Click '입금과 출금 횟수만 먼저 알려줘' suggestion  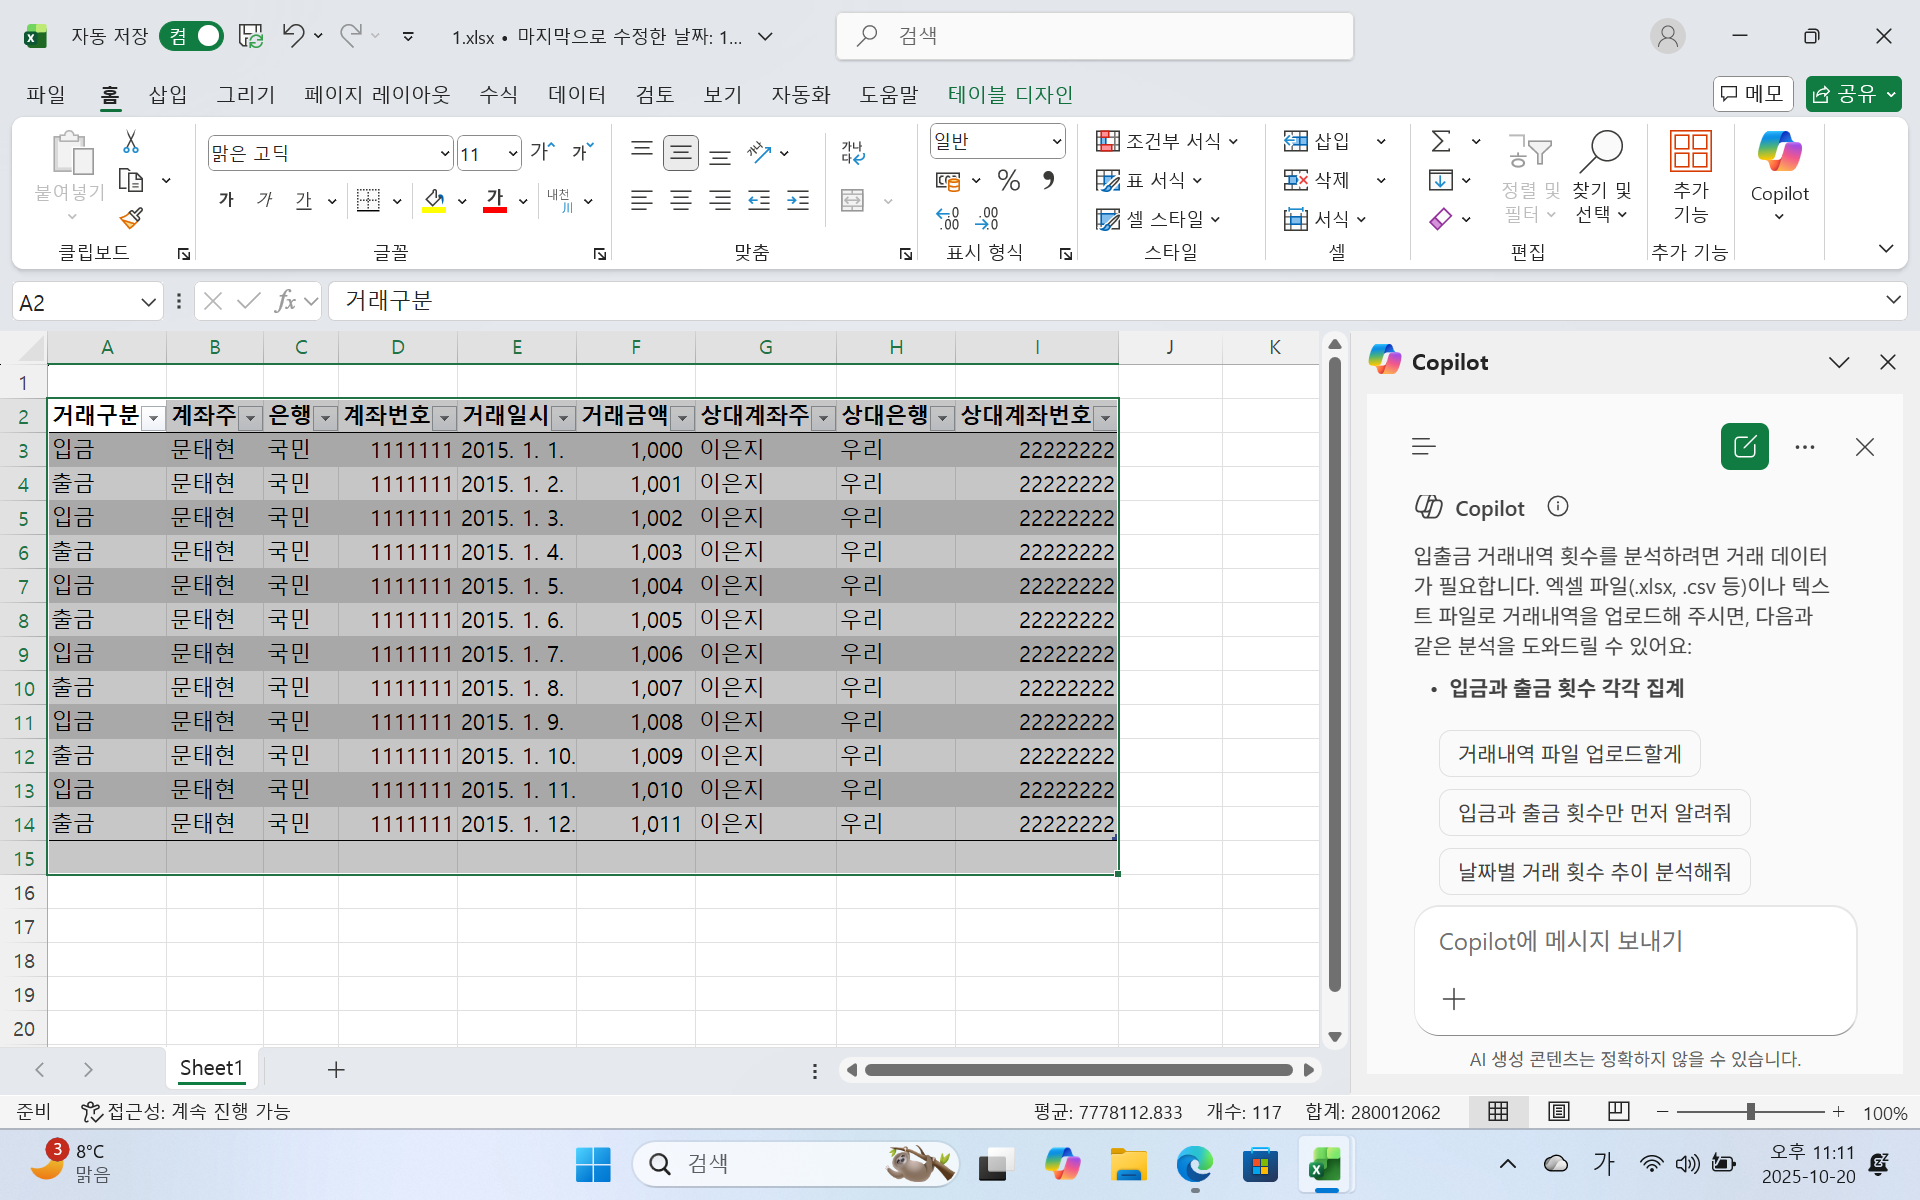(1594, 812)
